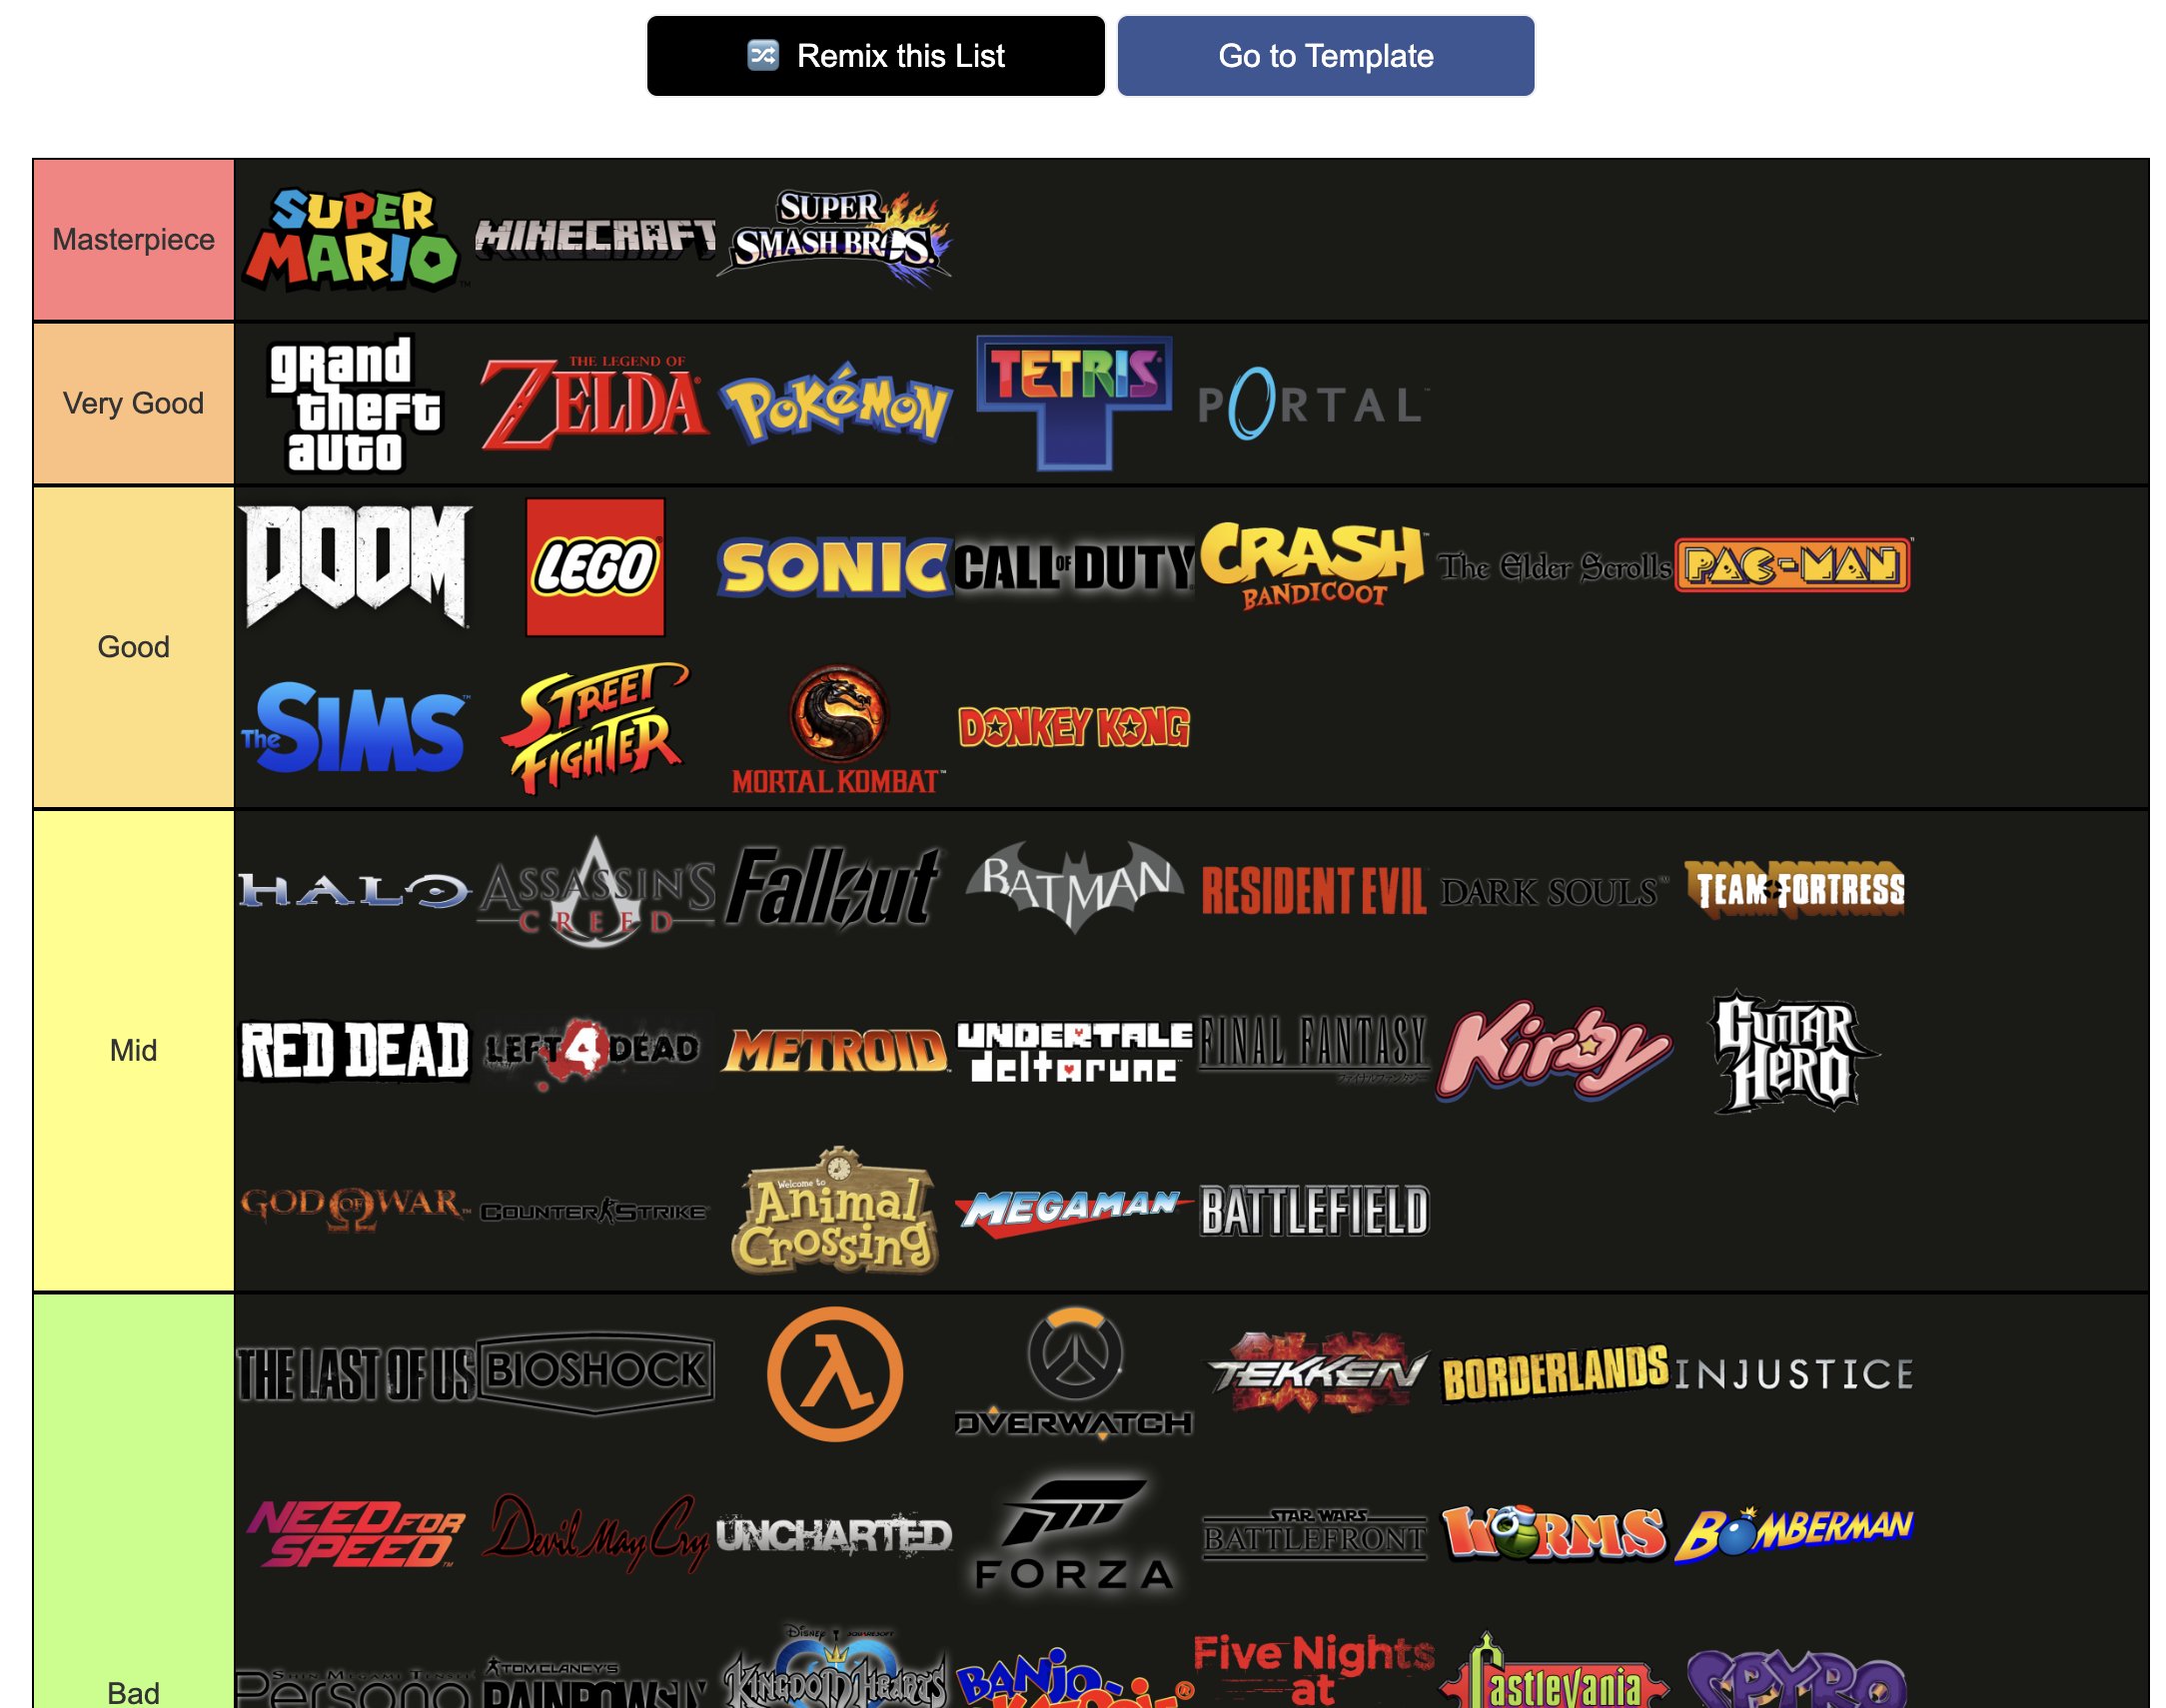
Task: Click the Super Mario franchise icon
Action: 350,236
